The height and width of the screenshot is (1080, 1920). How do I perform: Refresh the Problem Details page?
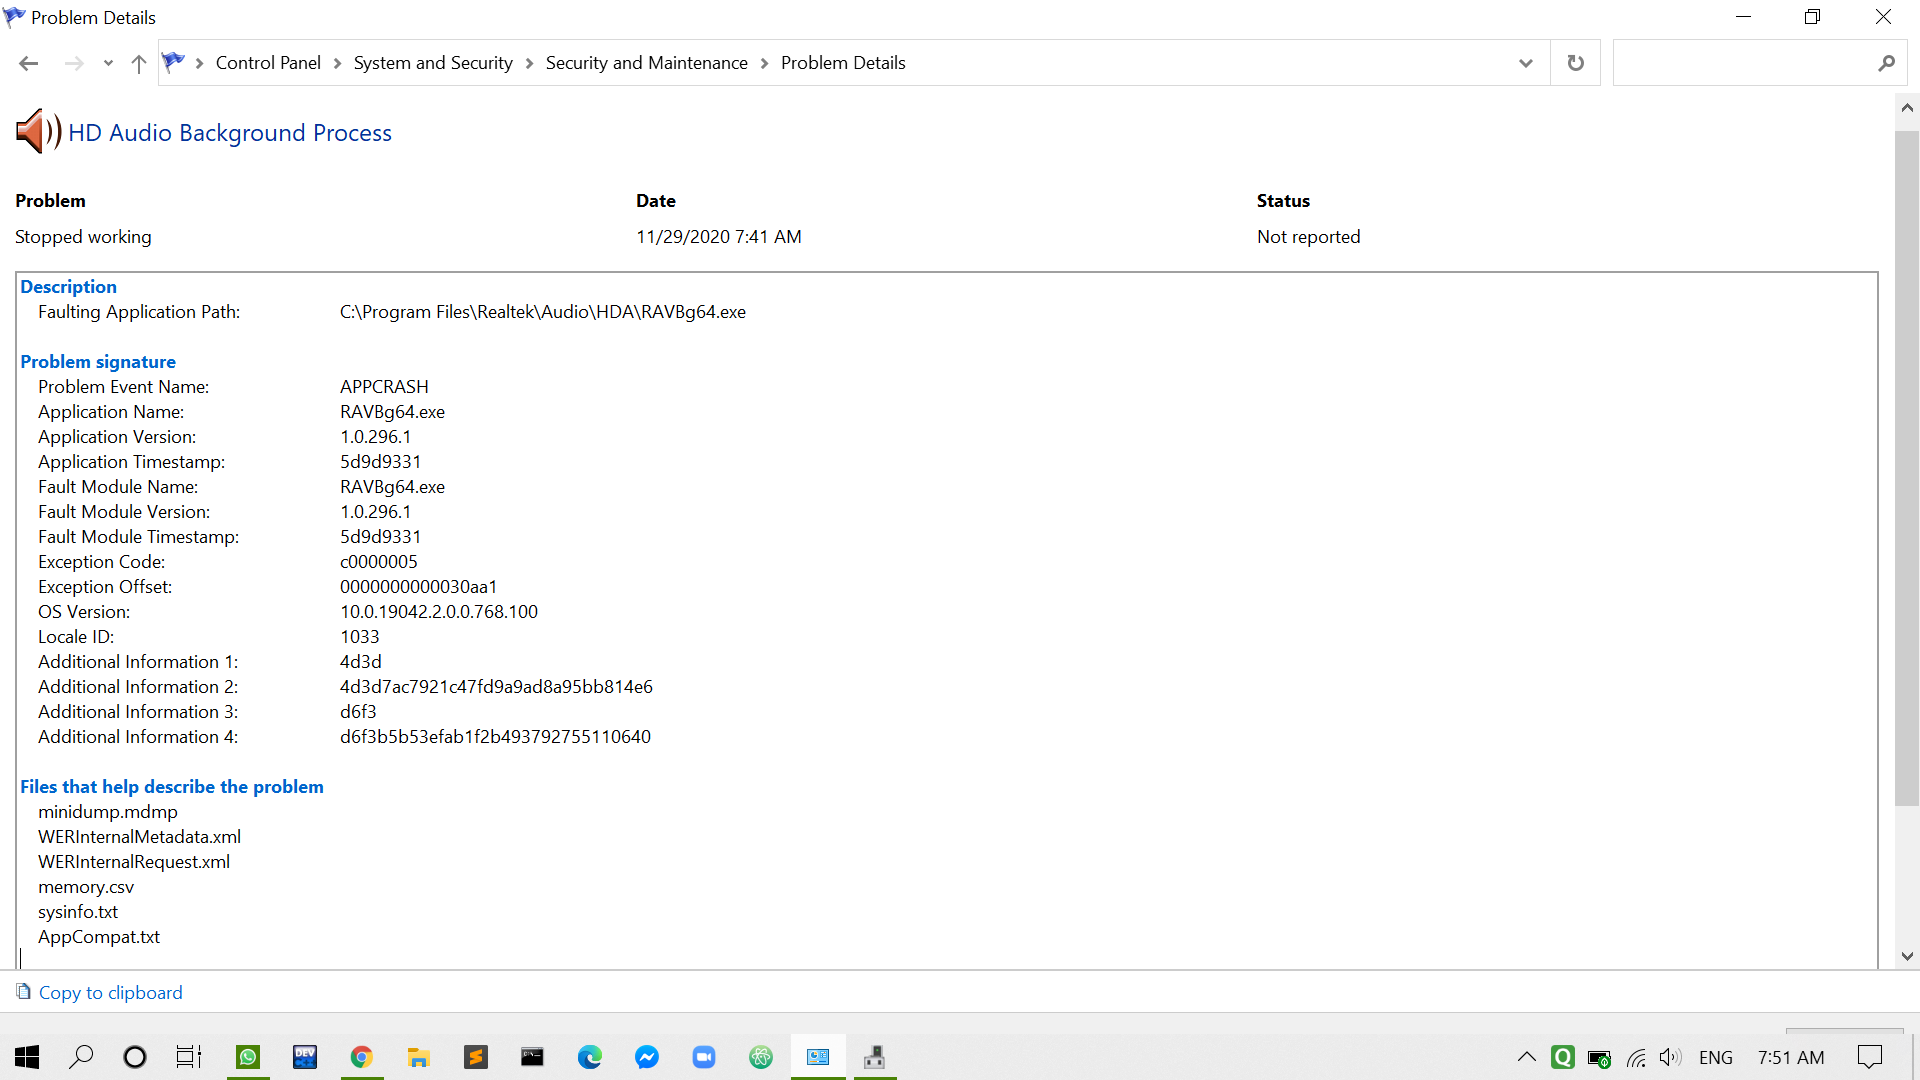[x=1576, y=63]
